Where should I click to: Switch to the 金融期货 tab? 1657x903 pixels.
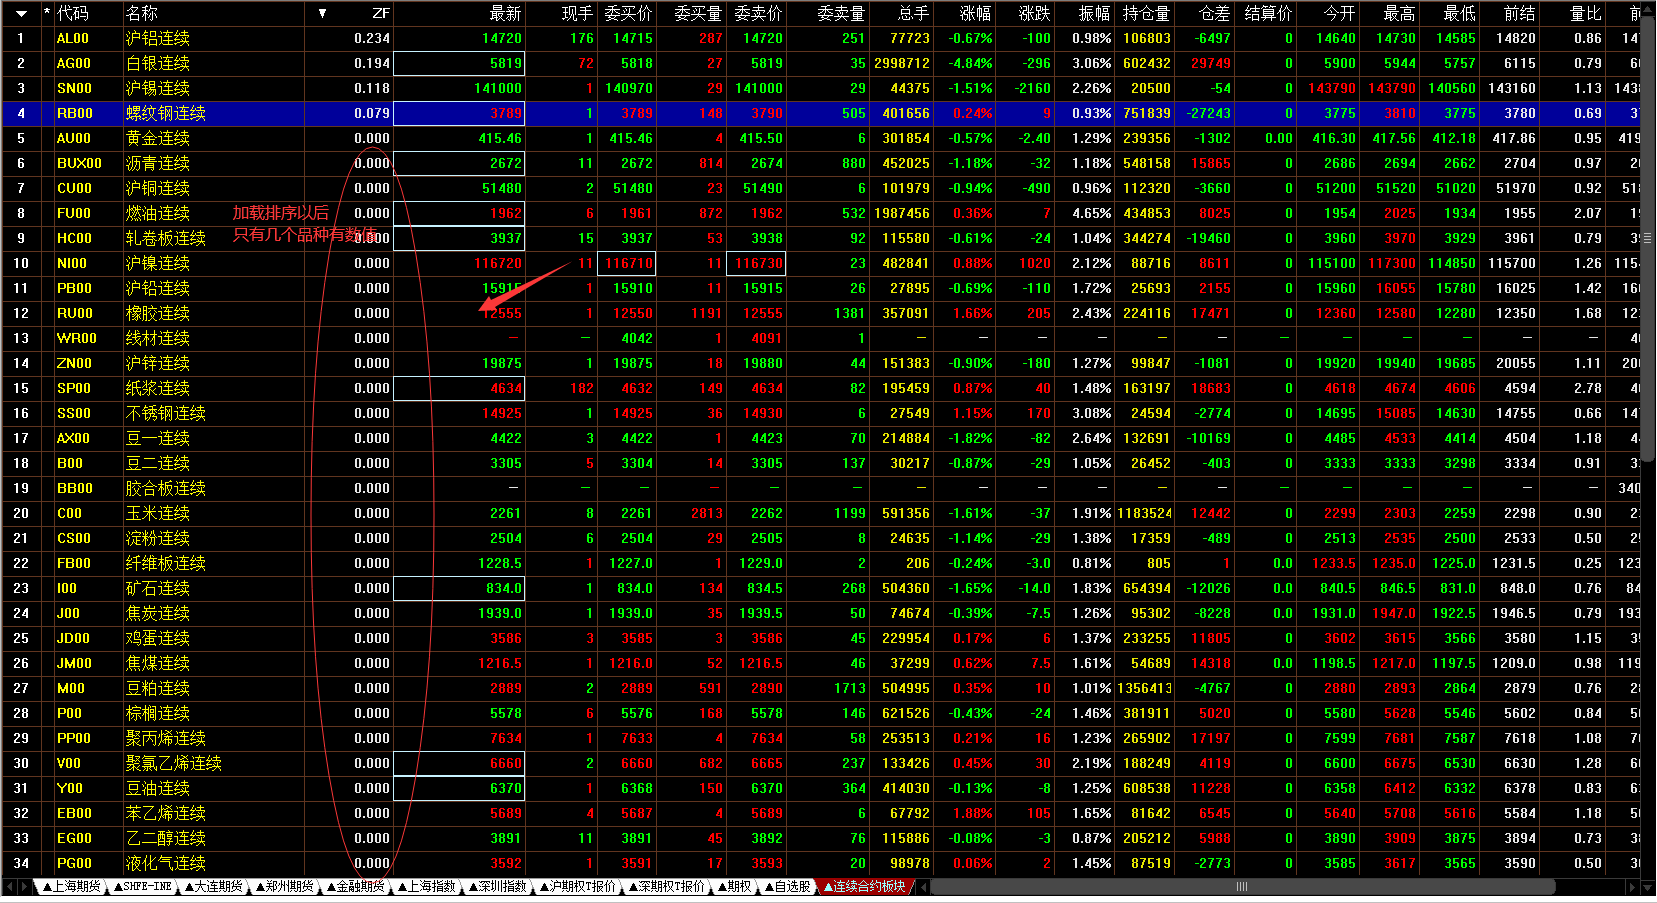[355, 886]
